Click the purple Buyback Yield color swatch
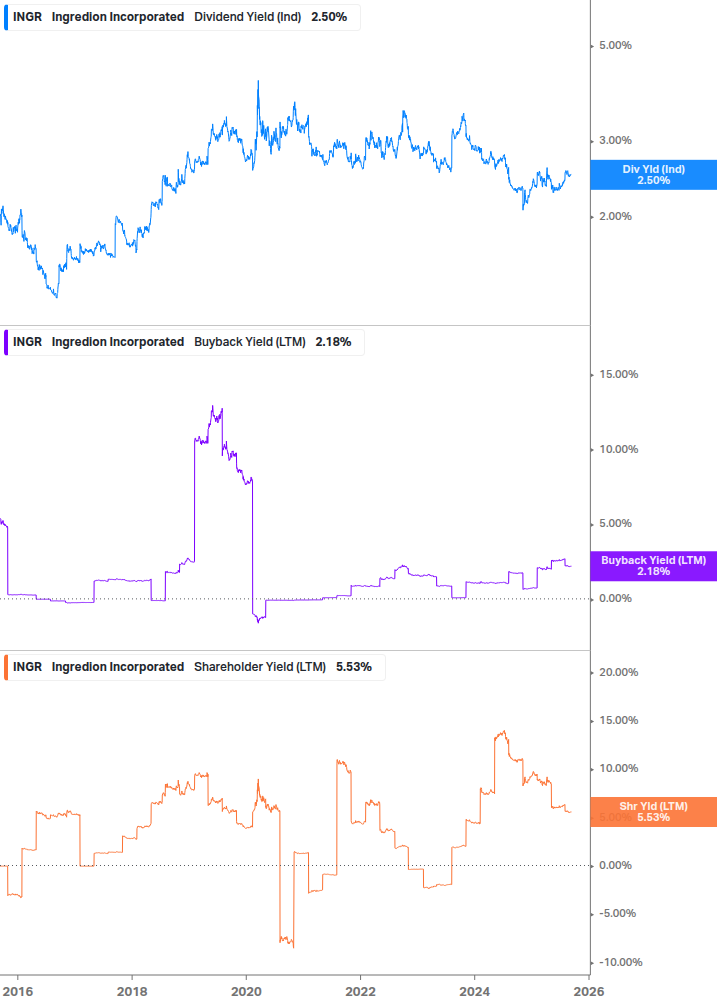This screenshot has width=717, height=1005. tap(7, 342)
